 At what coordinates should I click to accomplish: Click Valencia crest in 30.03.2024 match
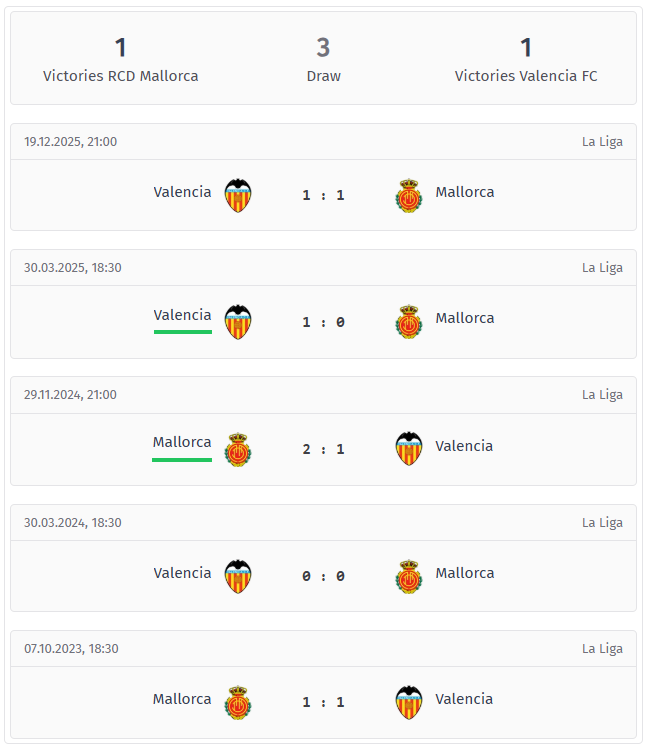[238, 576]
